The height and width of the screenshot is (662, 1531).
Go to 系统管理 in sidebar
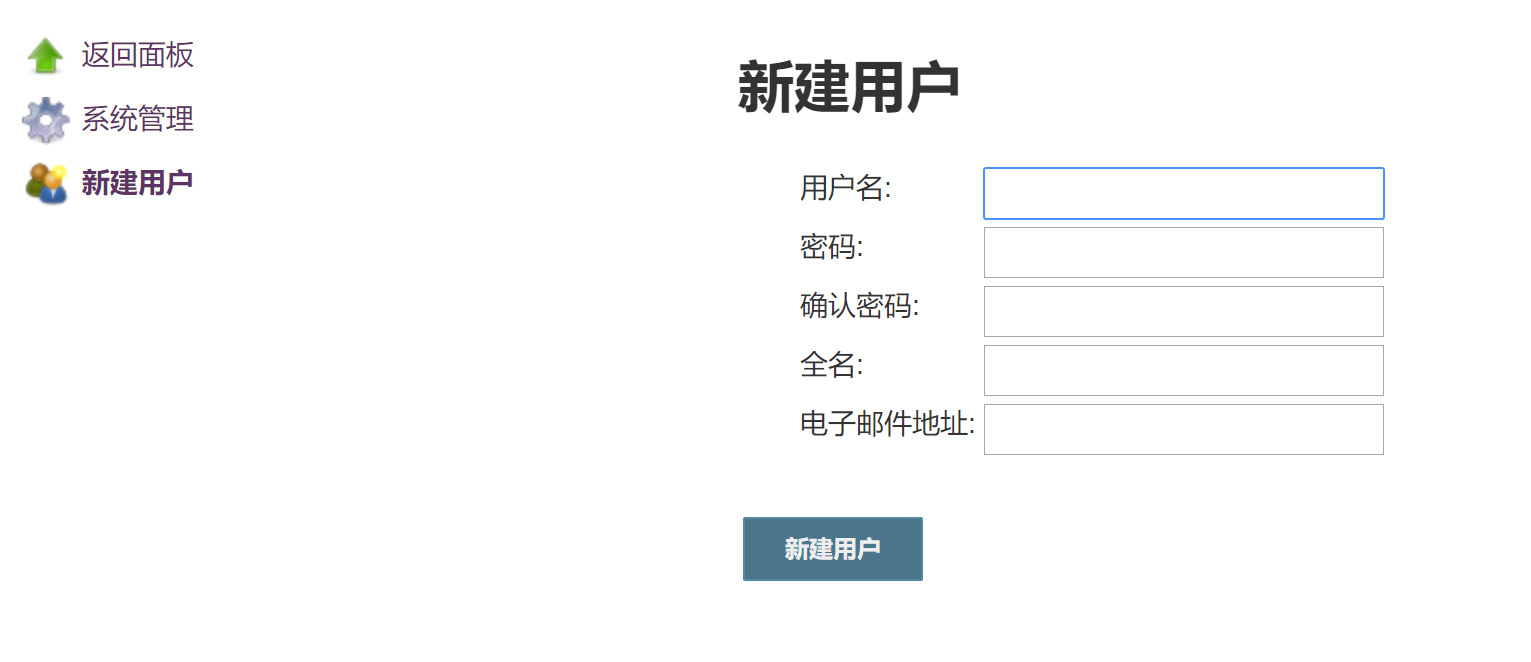click(x=137, y=120)
